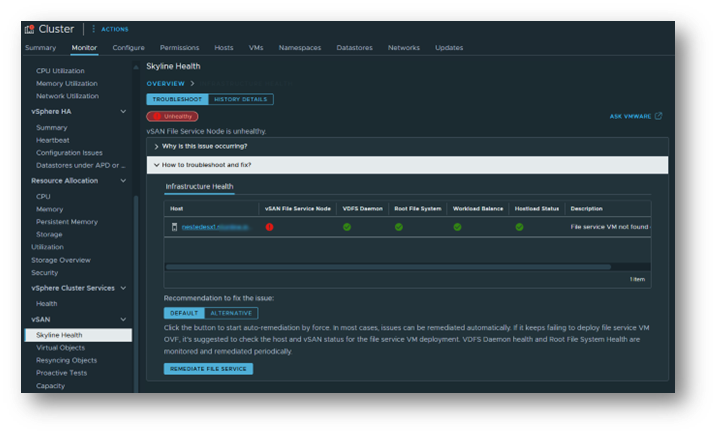This screenshot has width=717, height=435.
Task: Open Storage Overview in sidebar
Action: tap(61, 260)
